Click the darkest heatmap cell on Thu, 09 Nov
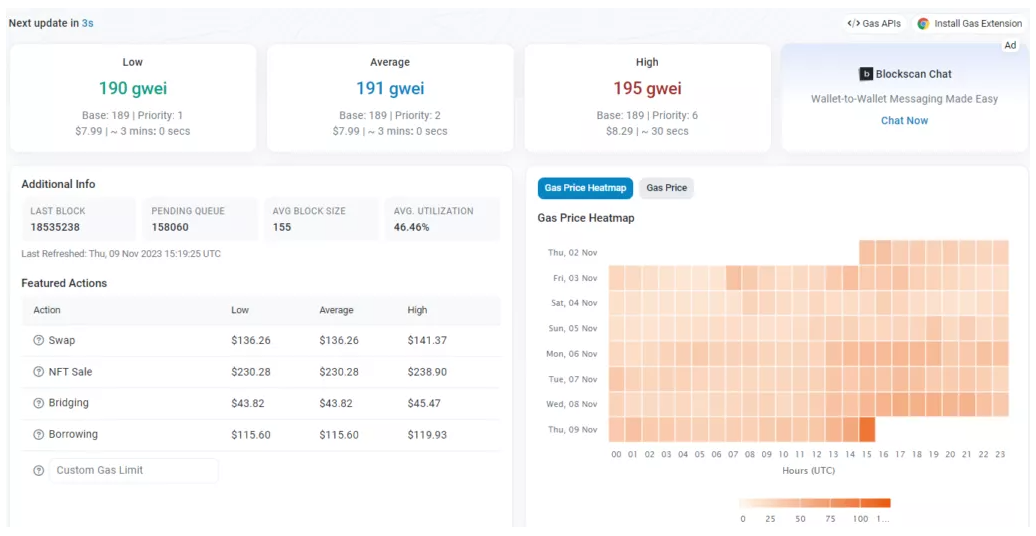Screen dimensions: 1036x536 [x=867, y=430]
